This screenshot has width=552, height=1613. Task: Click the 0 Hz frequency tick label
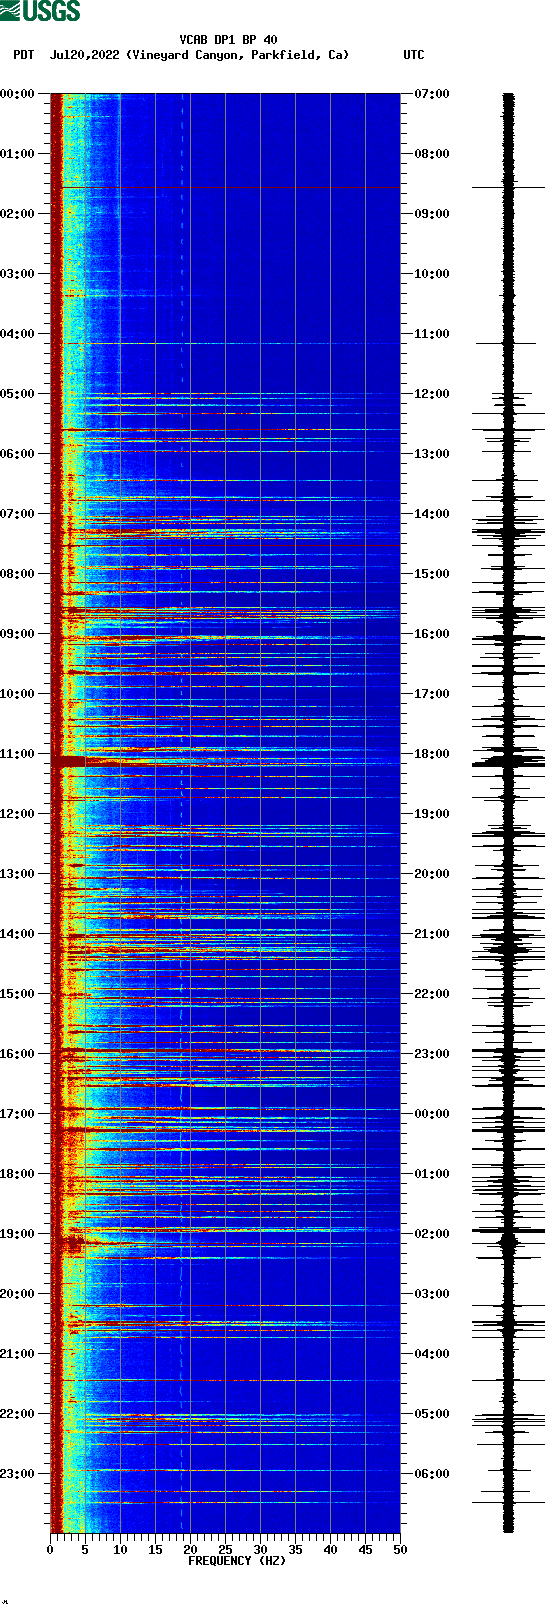point(50,1550)
